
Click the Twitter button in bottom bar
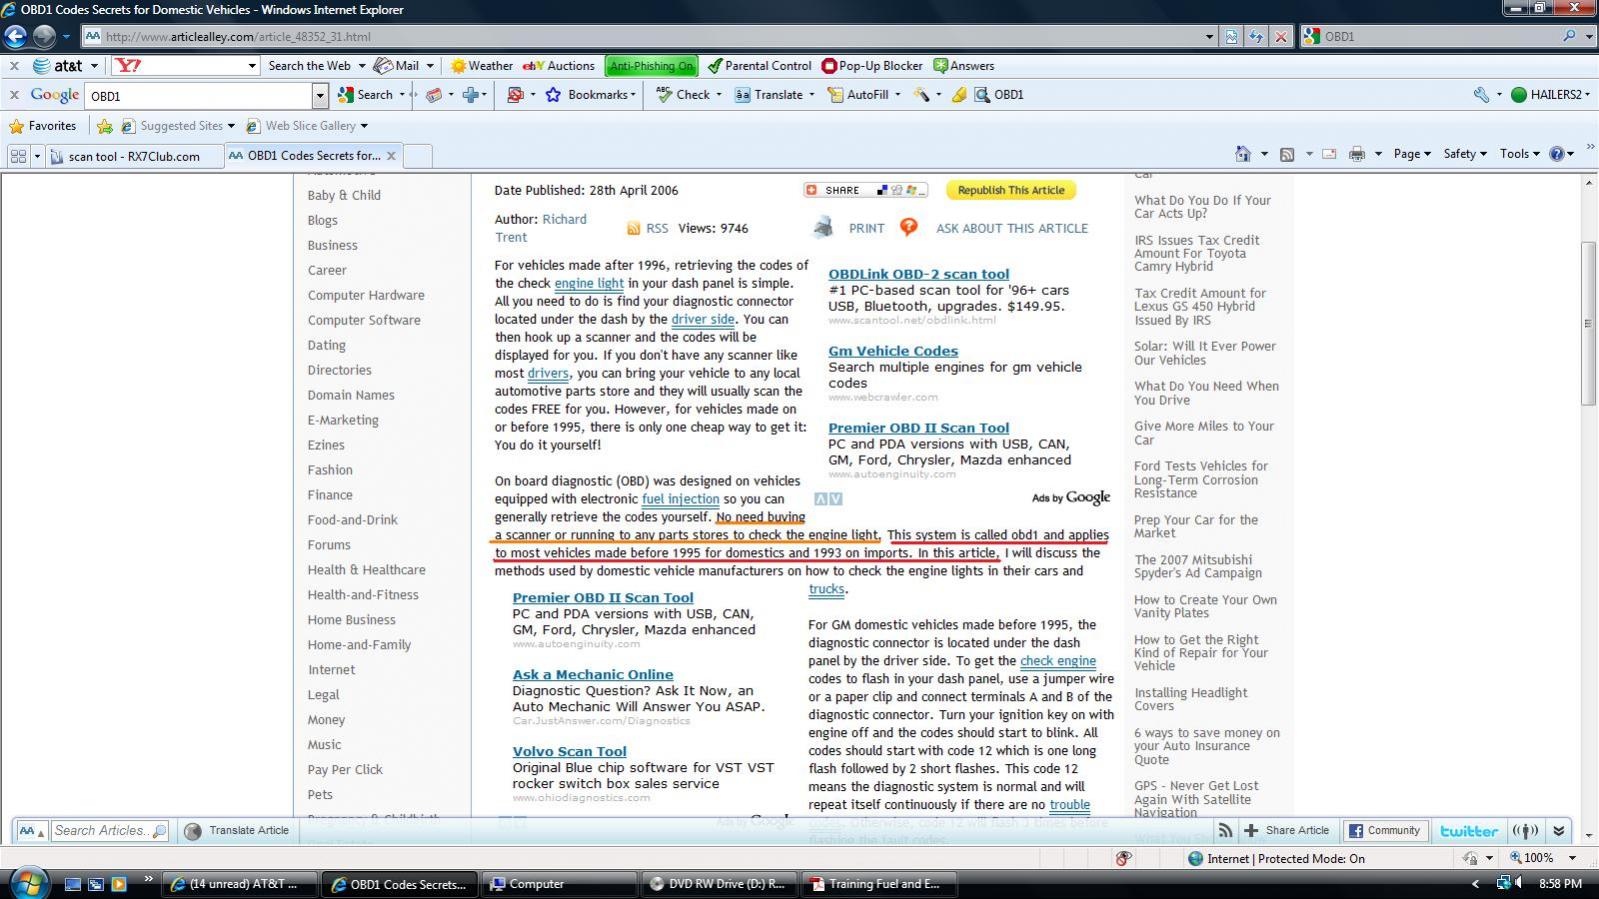pyautogui.click(x=1468, y=831)
